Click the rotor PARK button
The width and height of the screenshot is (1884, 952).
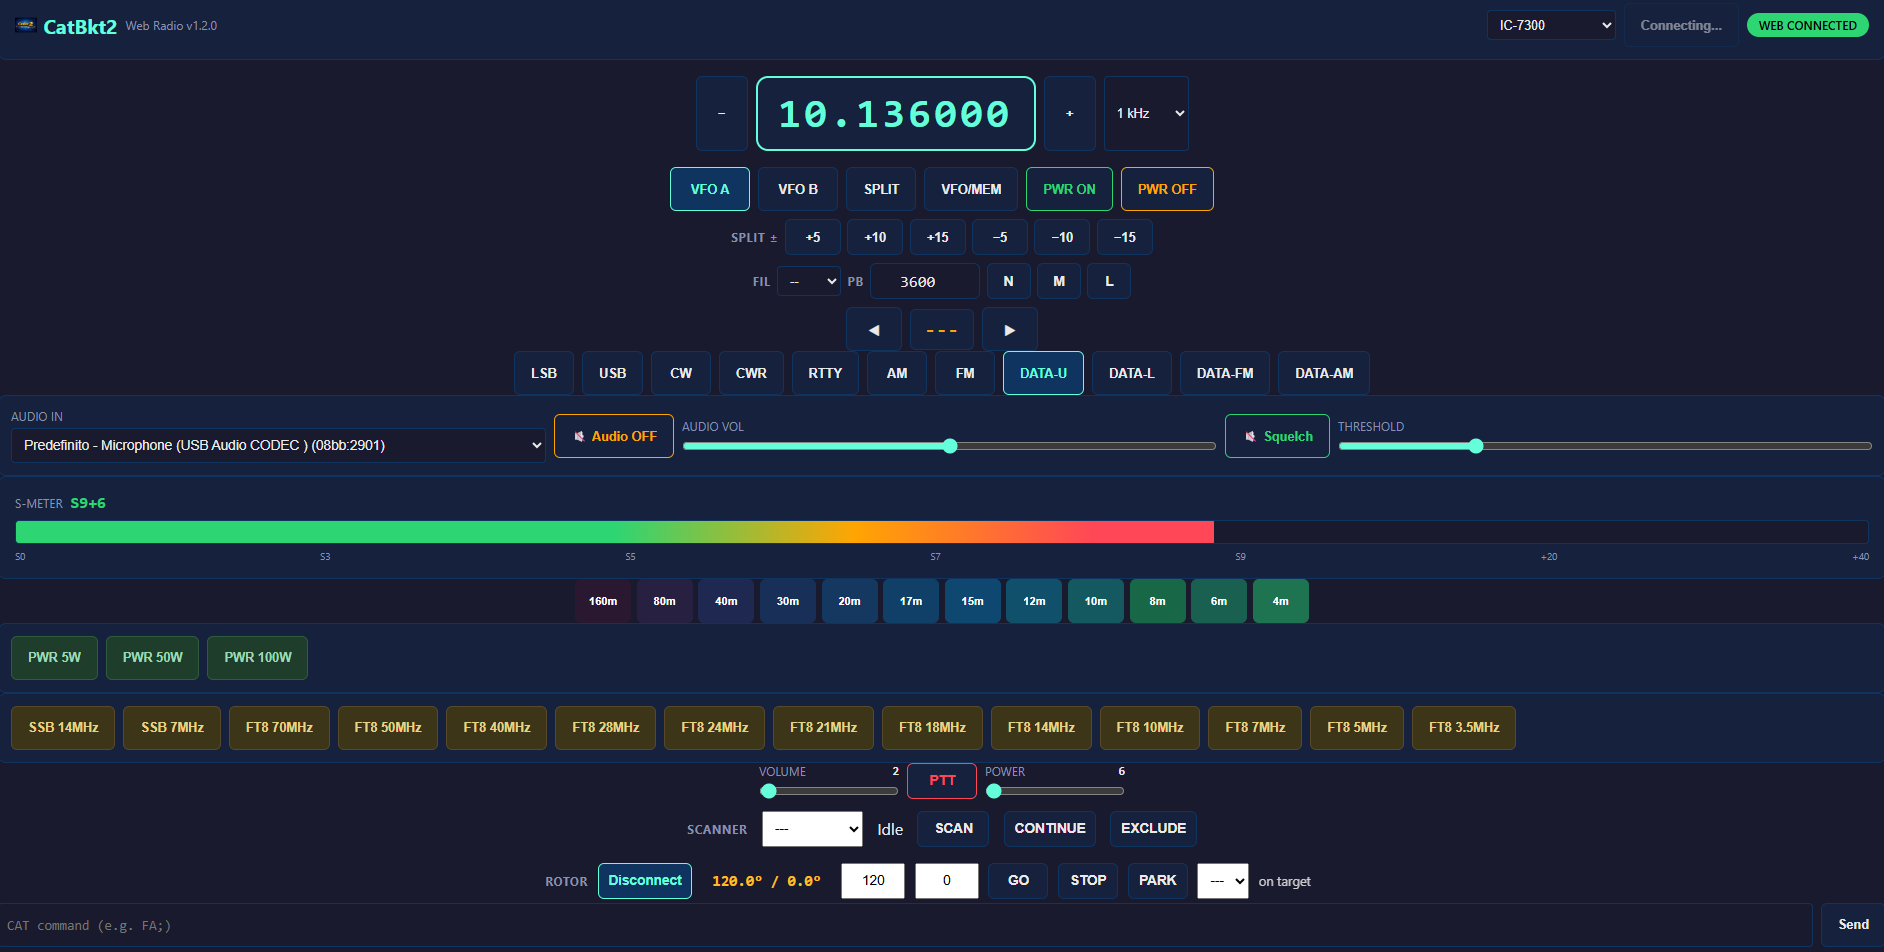coord(1157,881)
